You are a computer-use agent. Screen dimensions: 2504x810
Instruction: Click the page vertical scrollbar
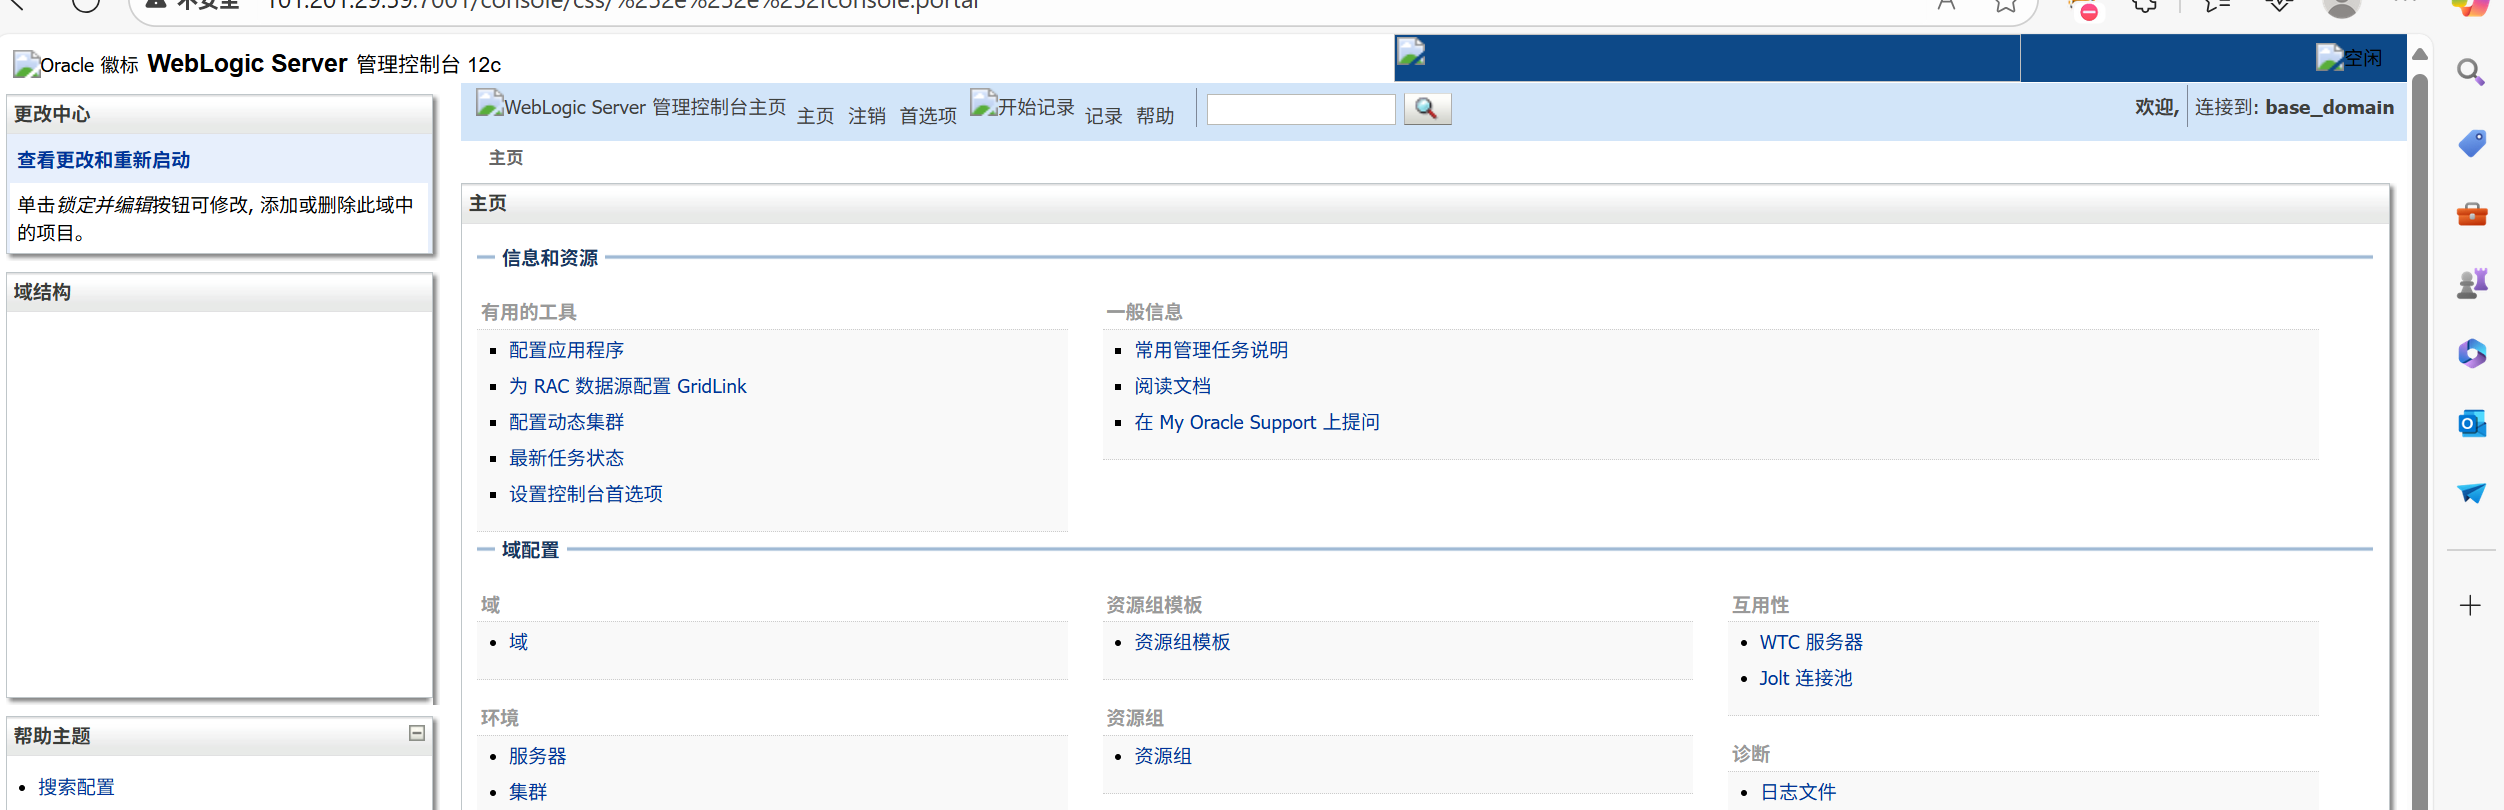(2420, 440)
